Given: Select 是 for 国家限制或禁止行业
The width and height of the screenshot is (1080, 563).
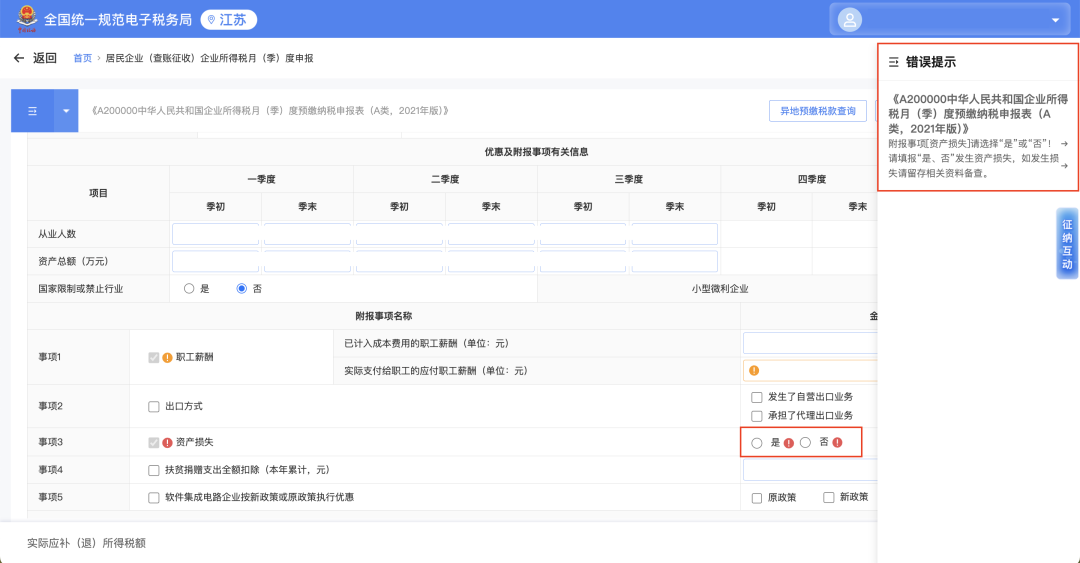Looking at the screenshot, I should (188, 289).
